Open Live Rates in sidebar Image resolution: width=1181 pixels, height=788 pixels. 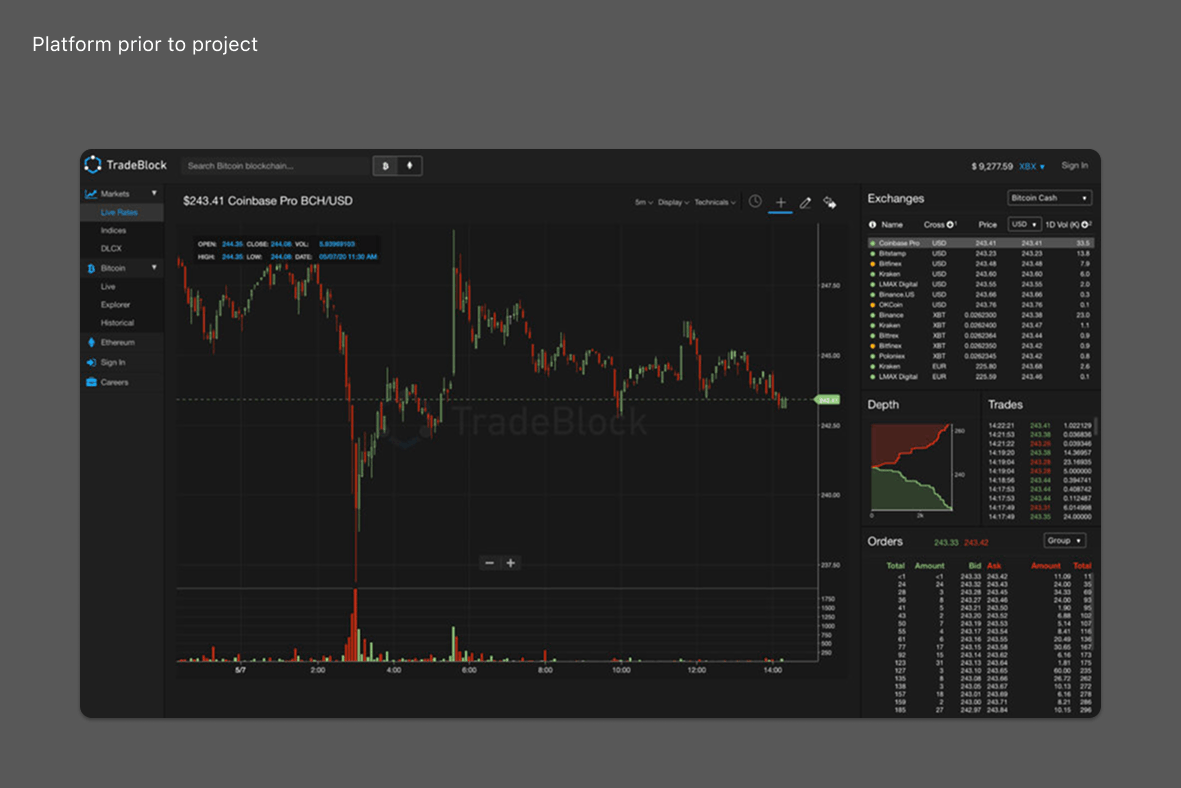click(119, 212)
